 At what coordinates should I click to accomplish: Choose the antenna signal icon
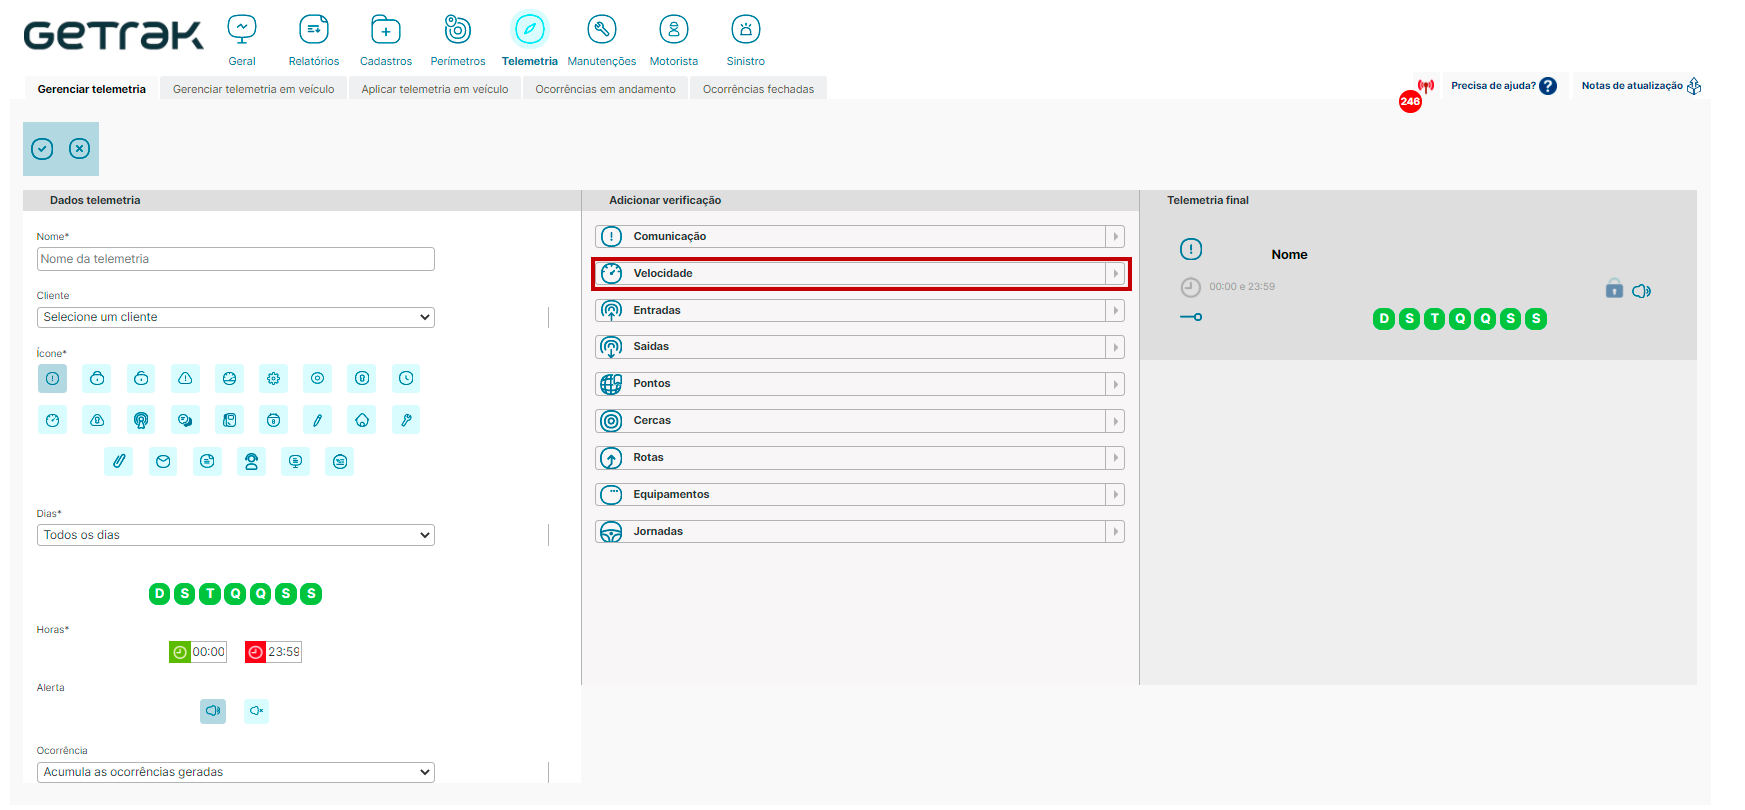pos(141,420)
